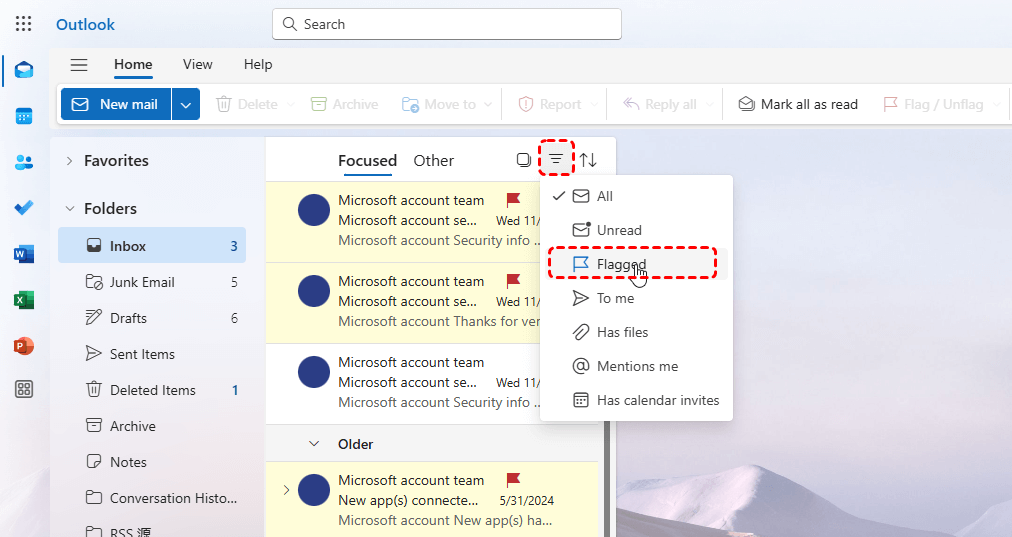Viewport: 1012px width, 537px height.
Task: Click the Move to toolbar button
Action: pyautogui.click(x=439, y=105)
